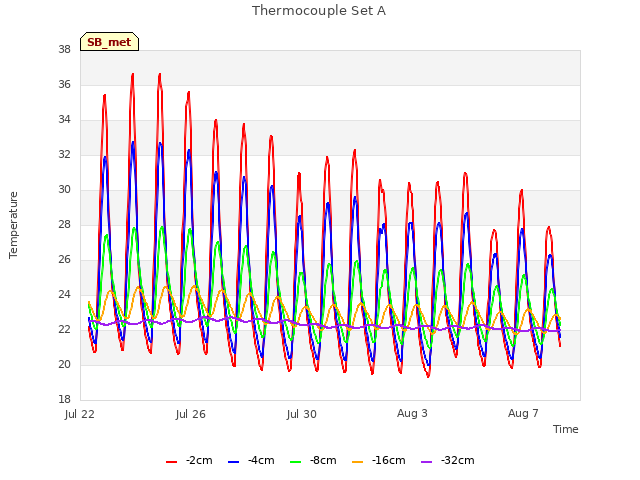Click the 32 y-axis tick label
The width and height of the screenshot is (640, 480).
64,155
